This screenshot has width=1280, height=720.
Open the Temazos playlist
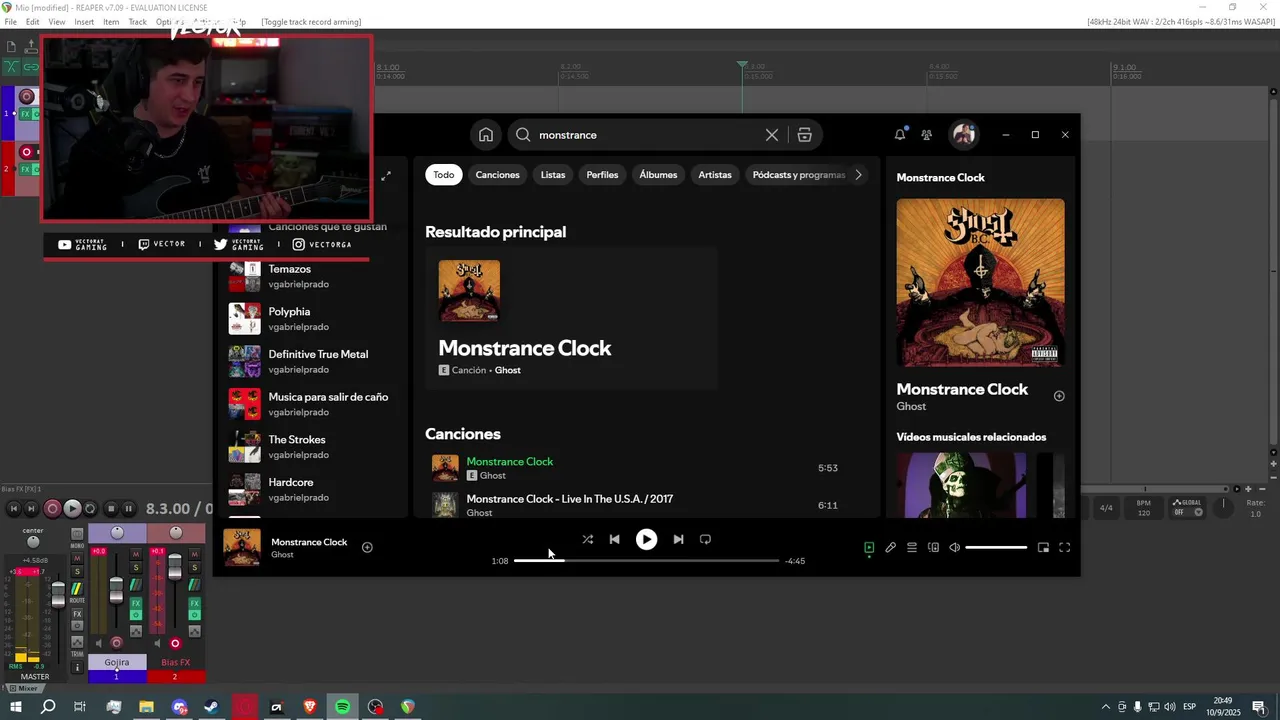[x=308, y=276]
